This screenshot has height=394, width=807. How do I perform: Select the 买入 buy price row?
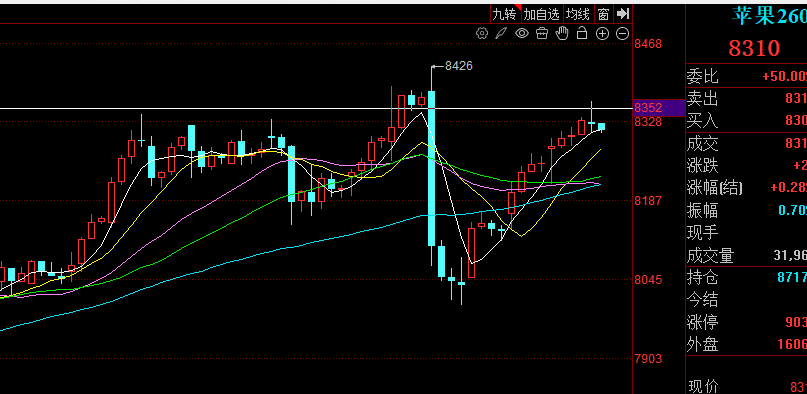[x=746, y=121]
